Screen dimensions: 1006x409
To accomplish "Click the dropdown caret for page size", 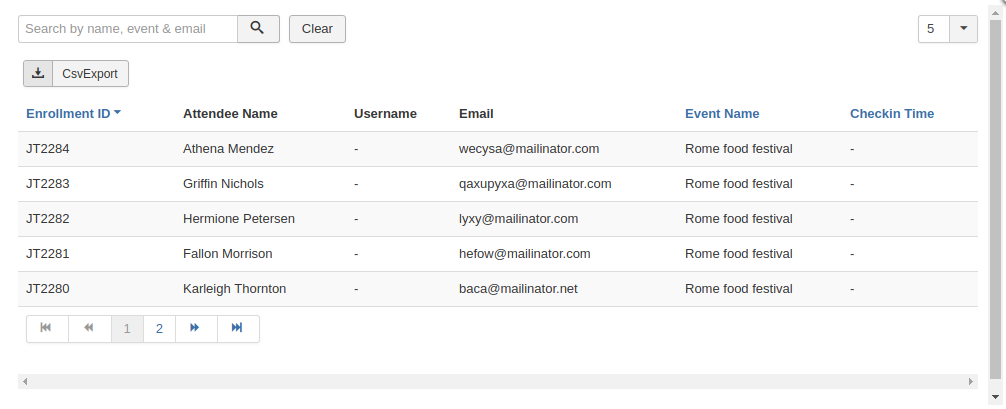I will (963, 29).
